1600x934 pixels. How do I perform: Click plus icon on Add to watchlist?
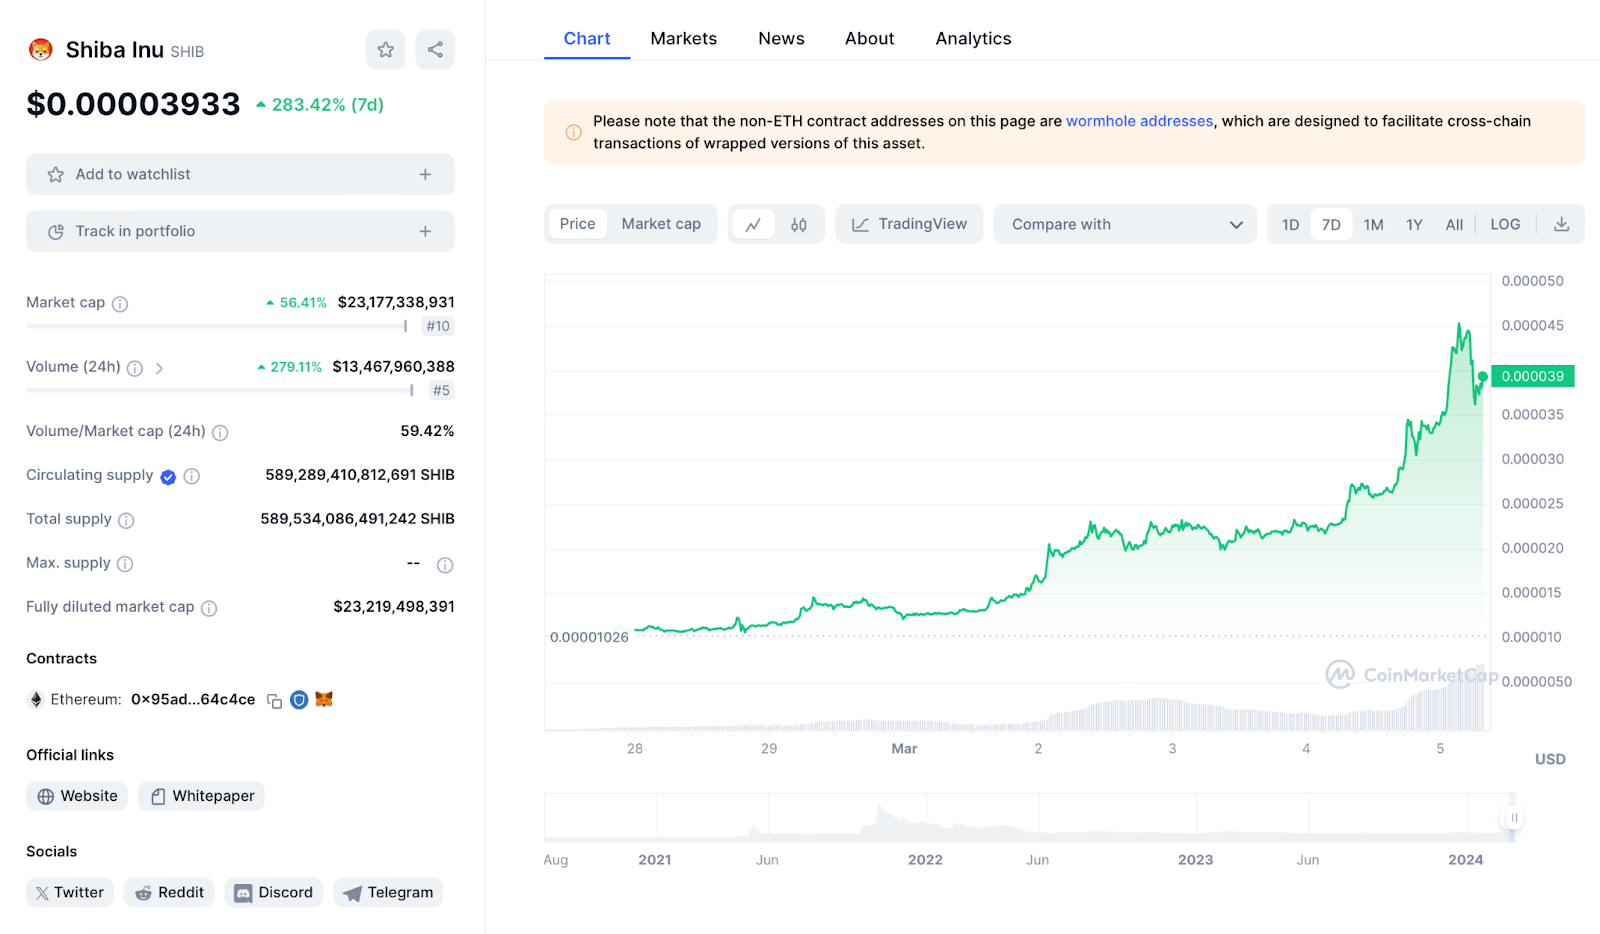pos(425,174)
